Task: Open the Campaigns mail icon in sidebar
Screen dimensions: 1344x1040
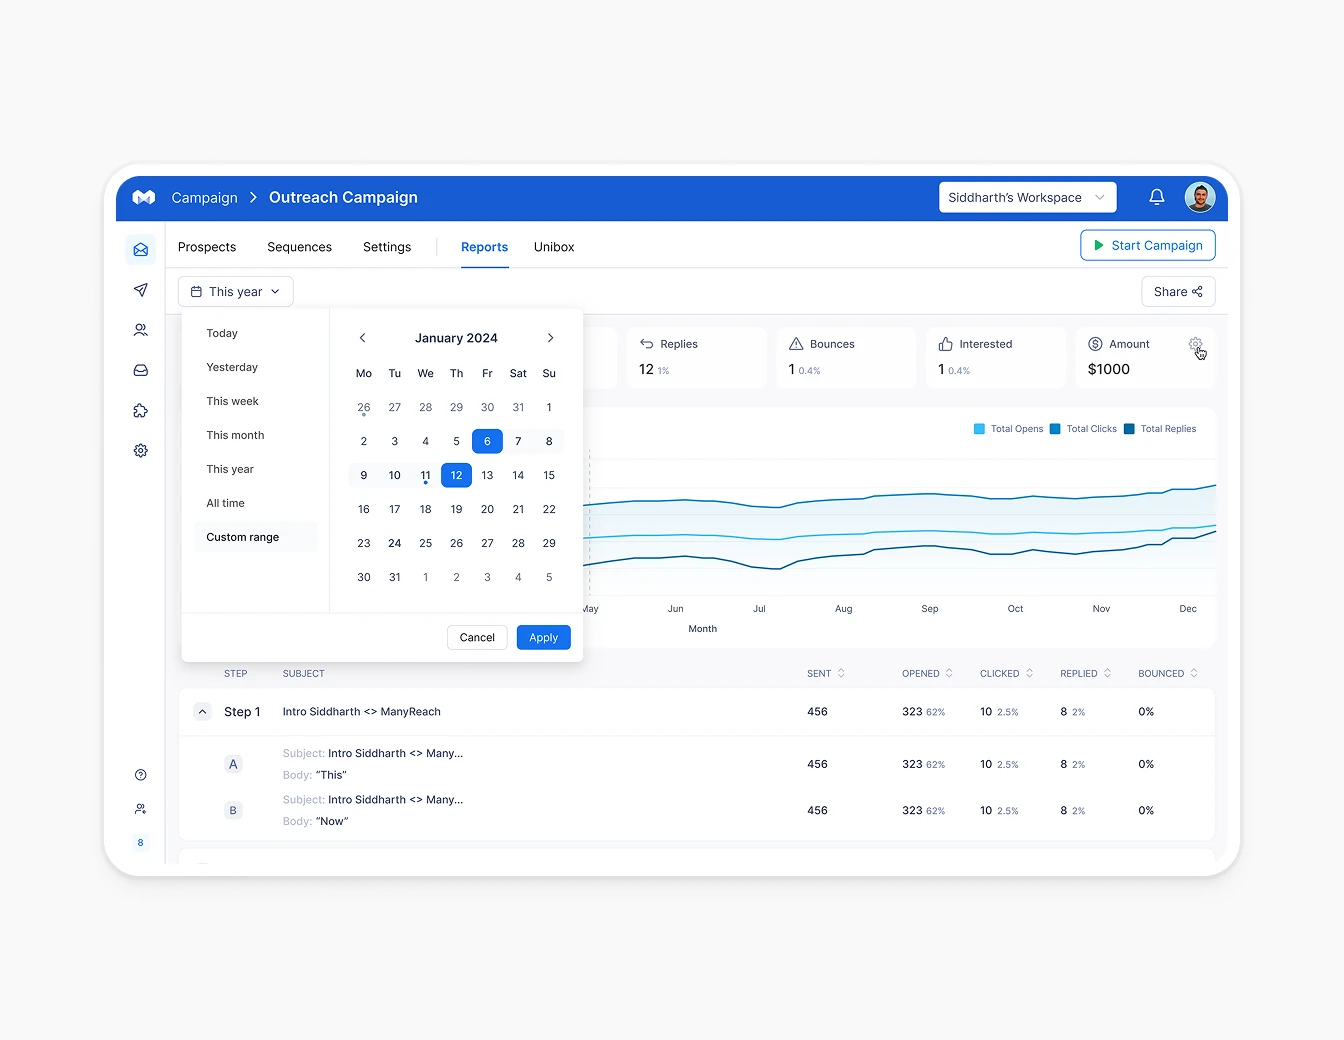Action: [140, 249]
